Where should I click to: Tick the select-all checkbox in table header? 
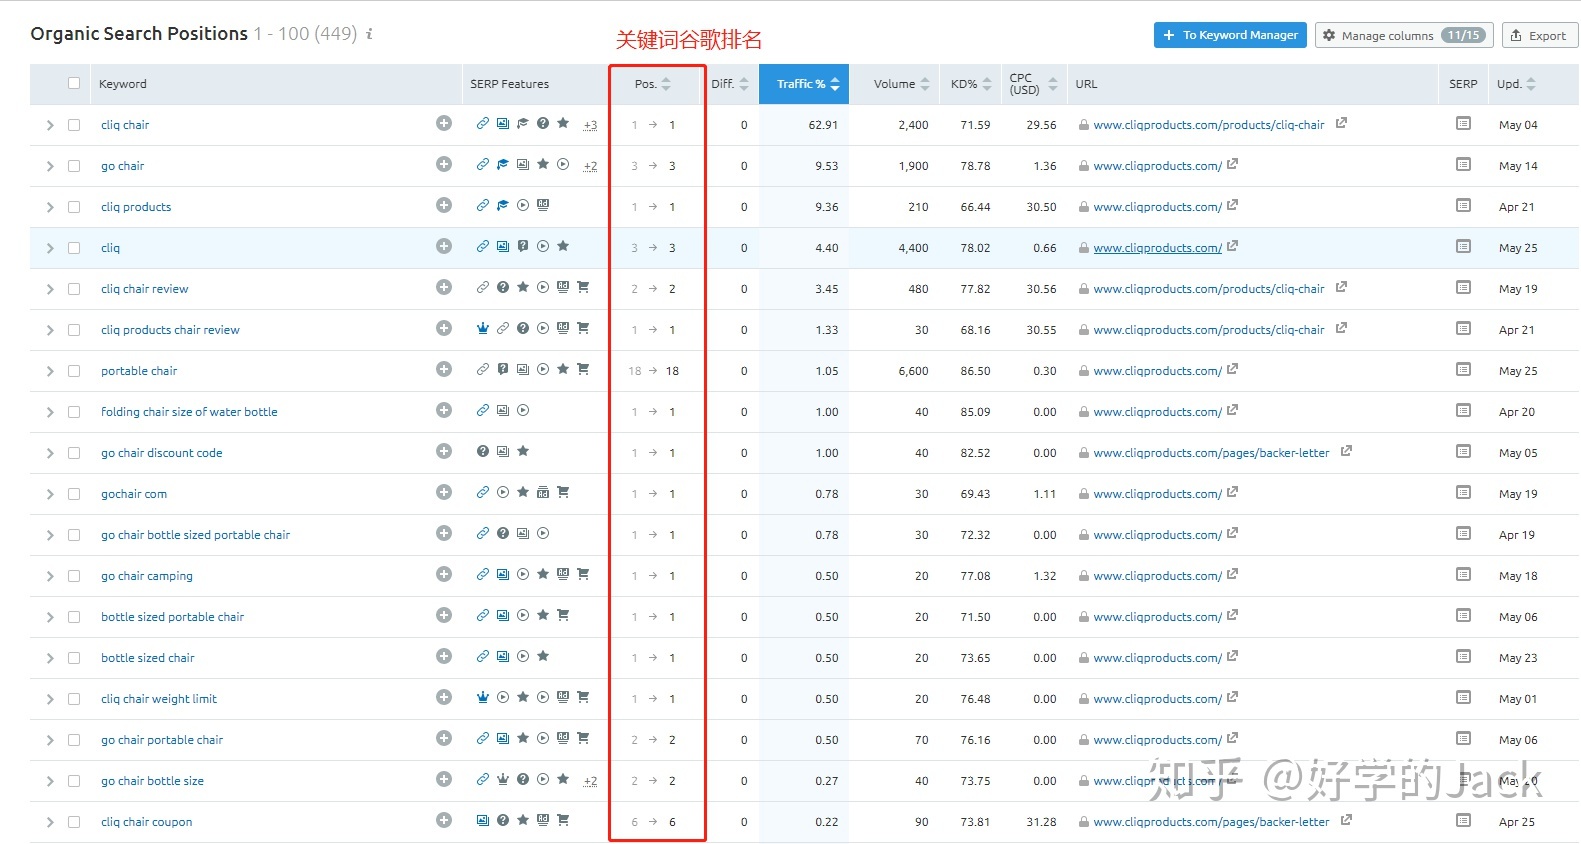(74, 83)
